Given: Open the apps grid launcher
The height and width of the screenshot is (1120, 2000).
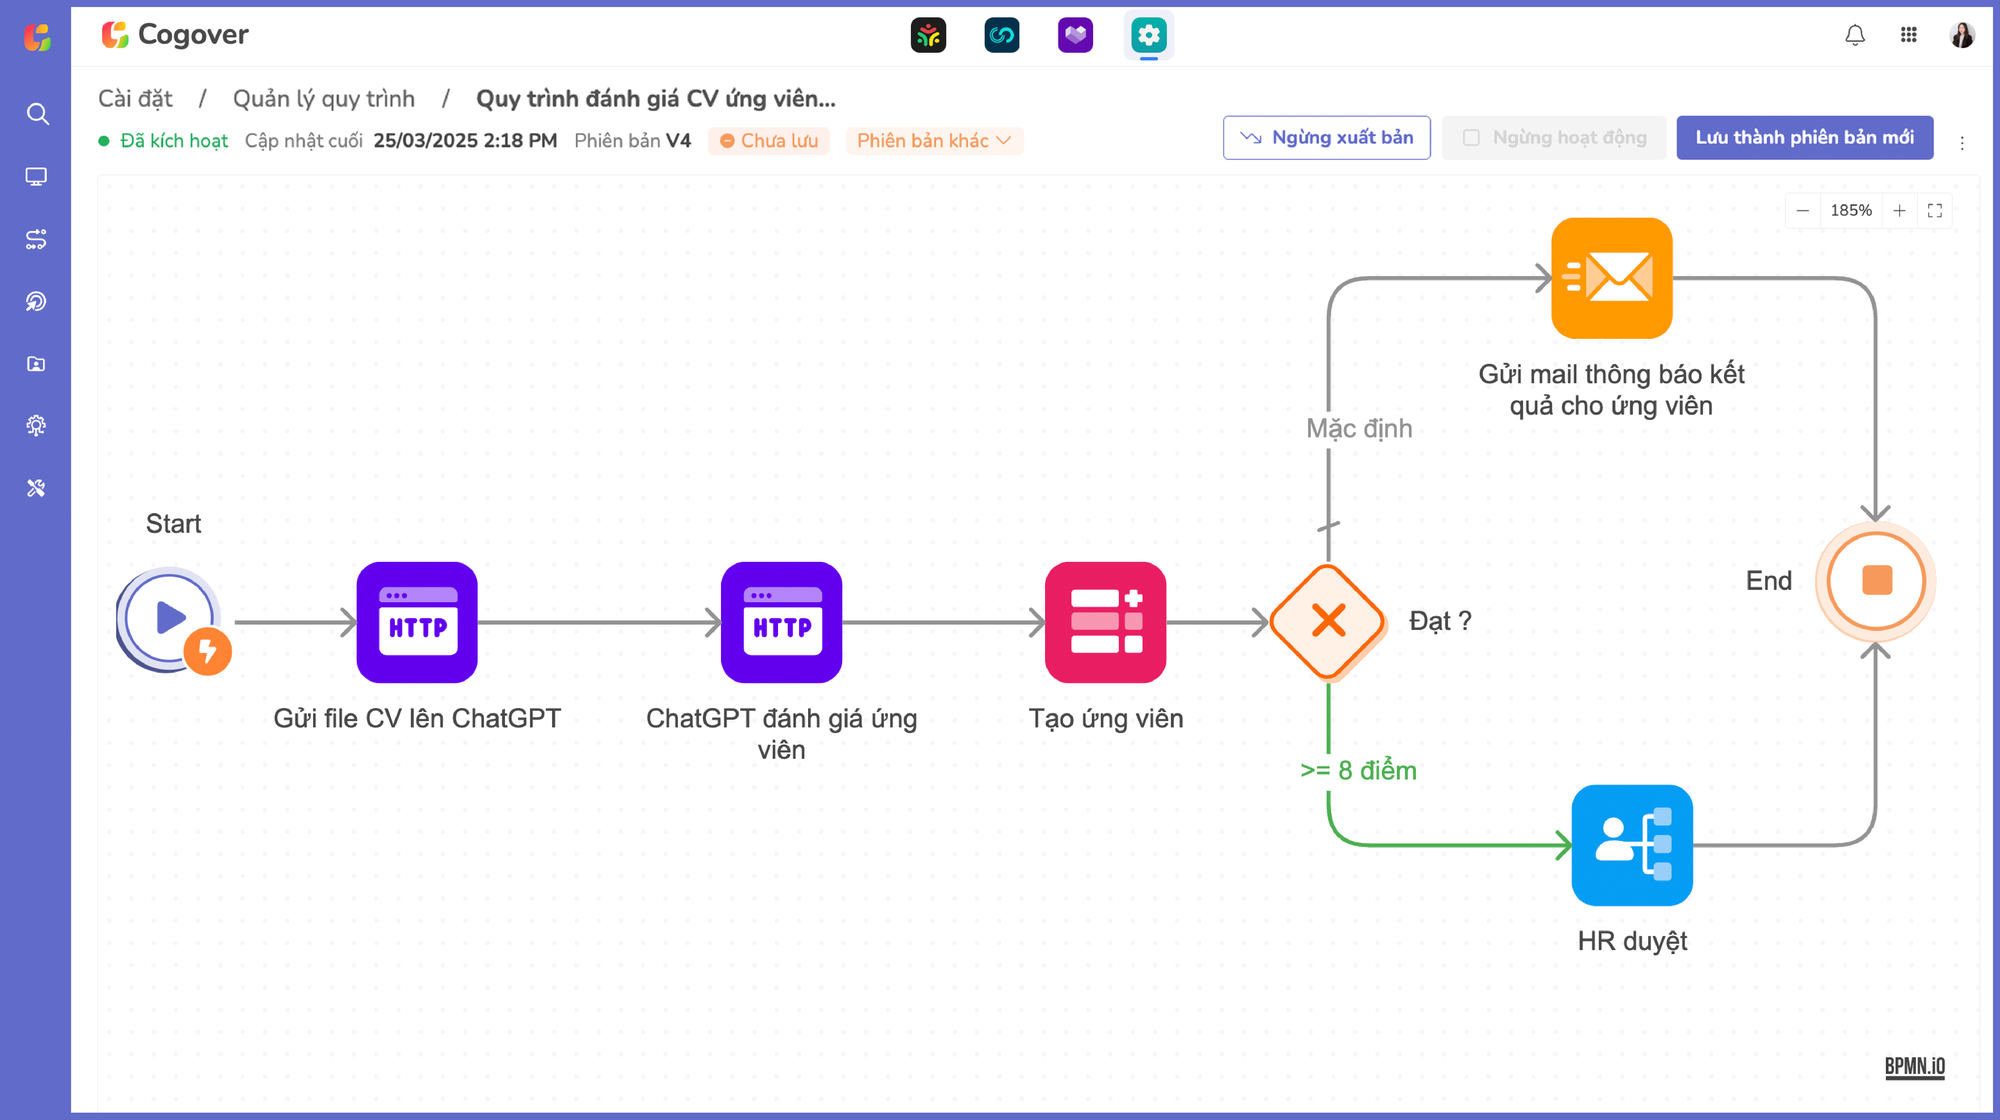Looking at the screenshot, I should pos(1908,35).
